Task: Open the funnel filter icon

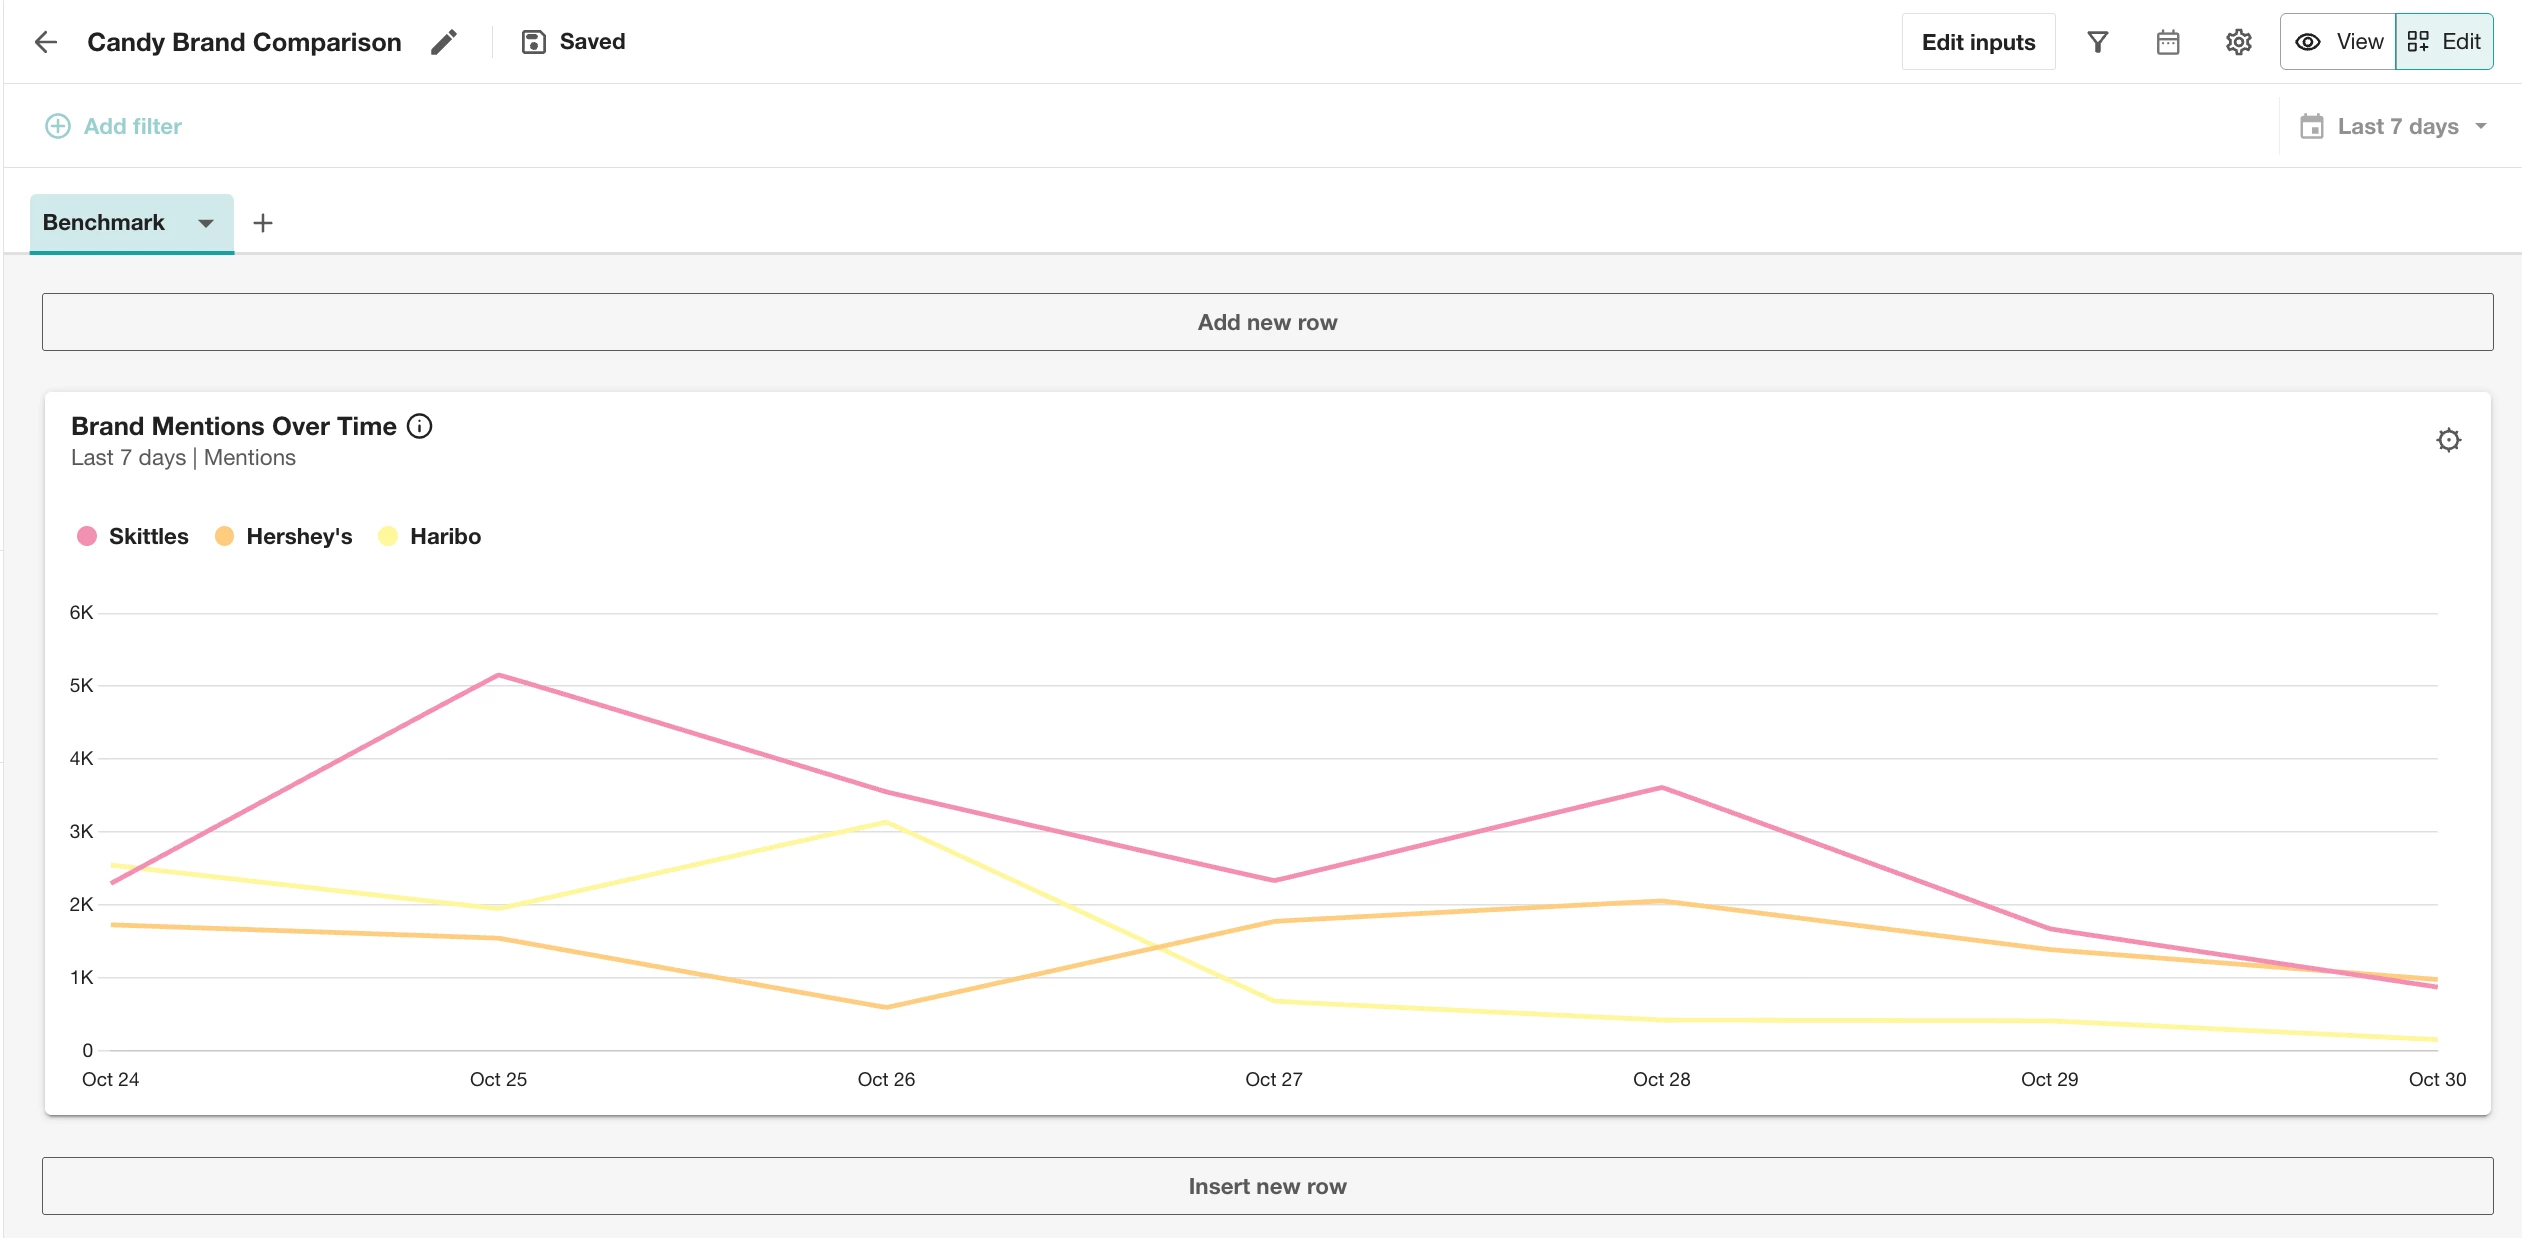Action: [2098, 42]
